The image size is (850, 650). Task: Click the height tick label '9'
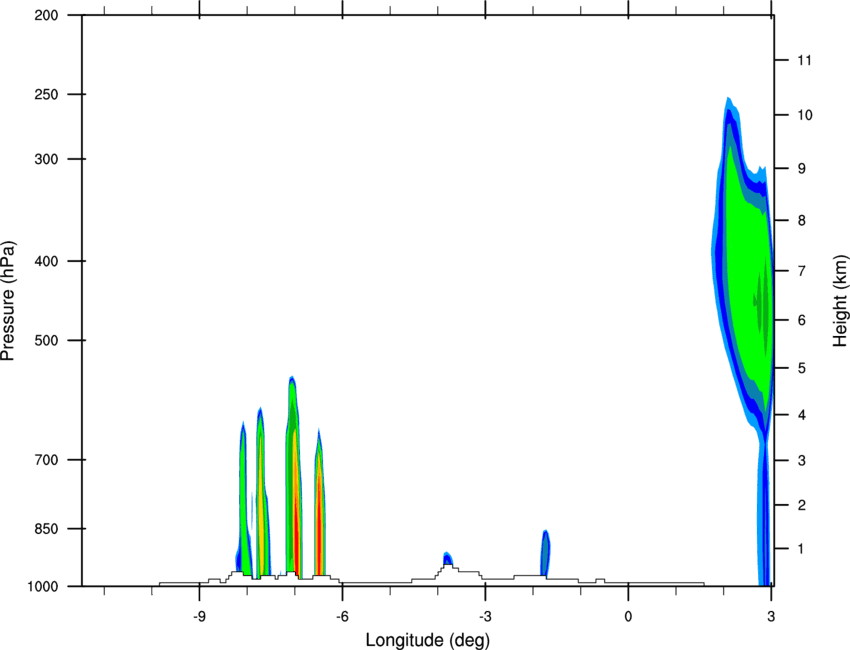802,169
